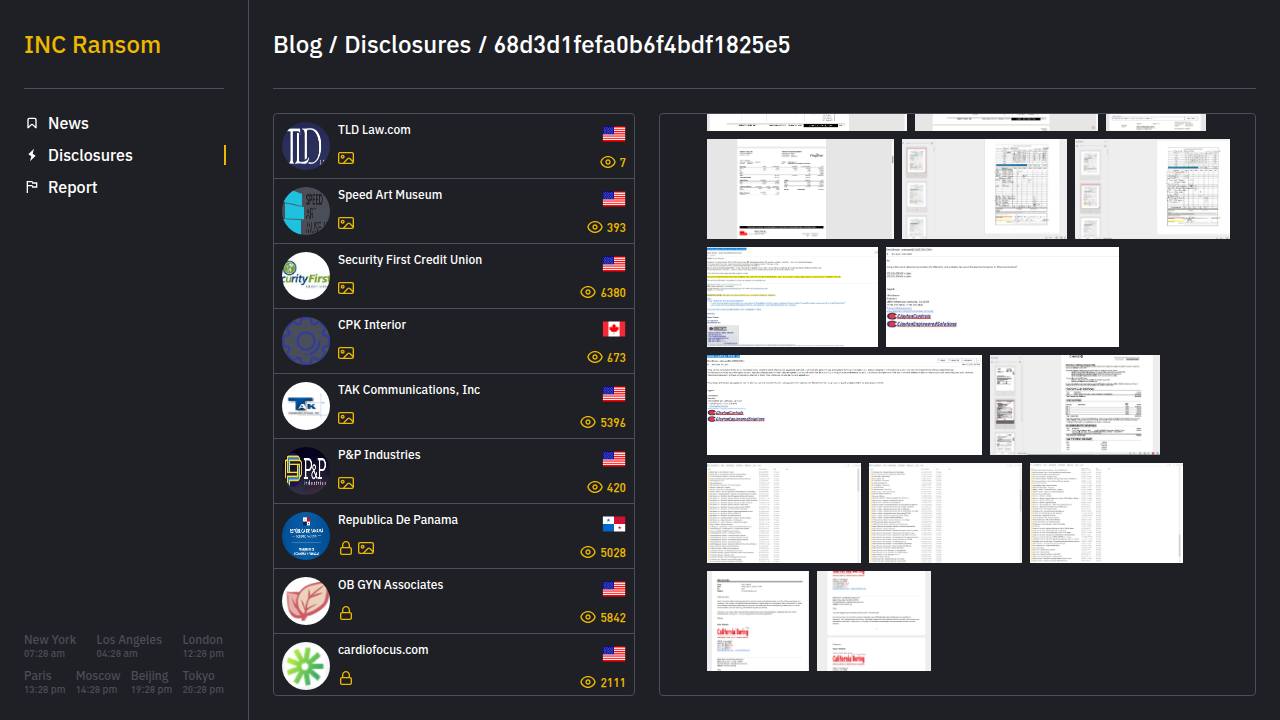
Task: Click the Panama flag on Republica De Panama
Action: point(613,524)
